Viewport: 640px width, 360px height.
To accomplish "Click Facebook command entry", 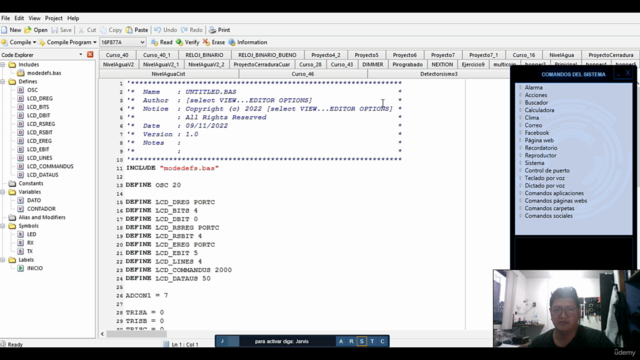I will tap(537, 133).
